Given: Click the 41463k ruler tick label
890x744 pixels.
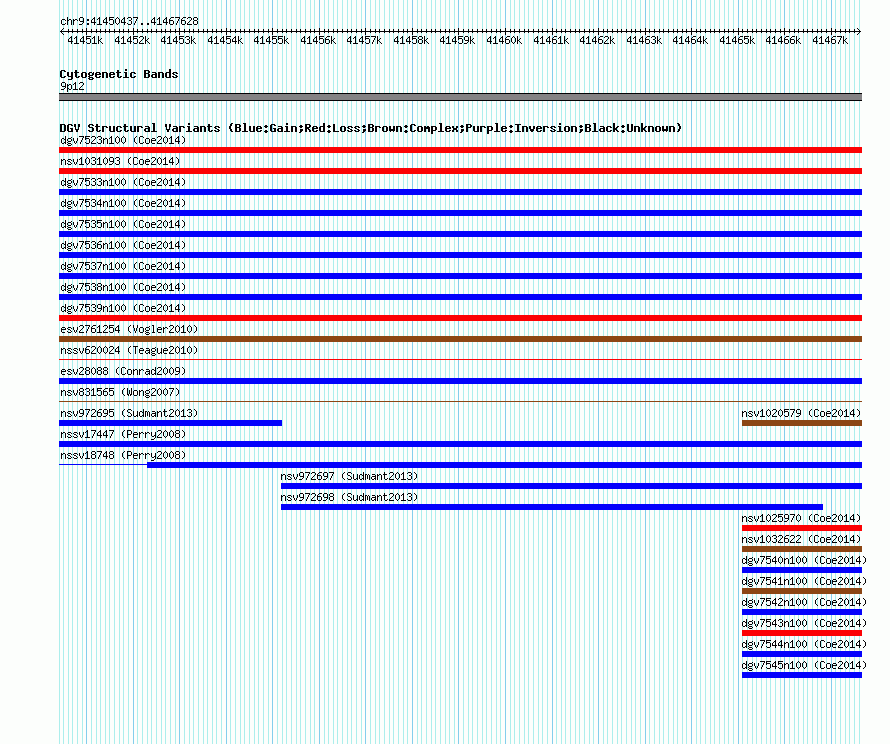Looking at the screenshot, I should coord(644,40).
